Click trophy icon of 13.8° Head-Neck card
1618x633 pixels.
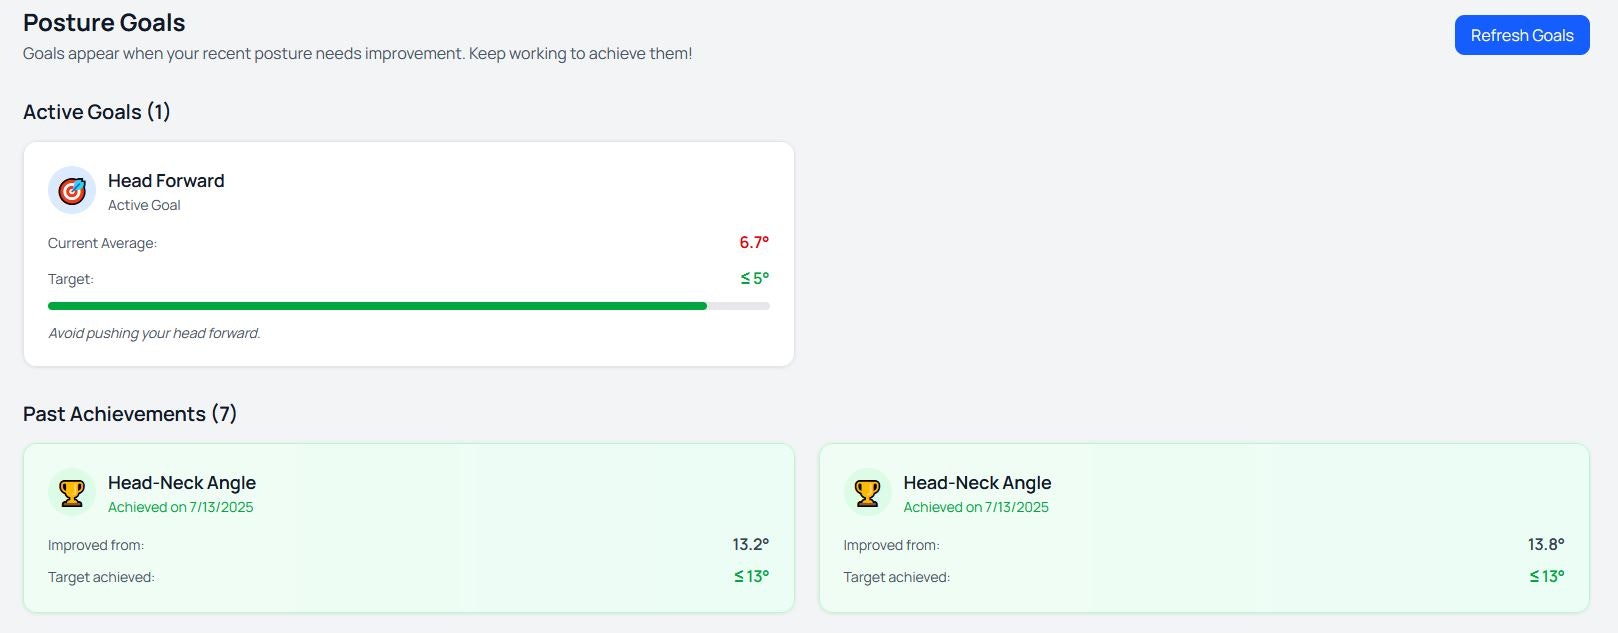tap(867, 492)
